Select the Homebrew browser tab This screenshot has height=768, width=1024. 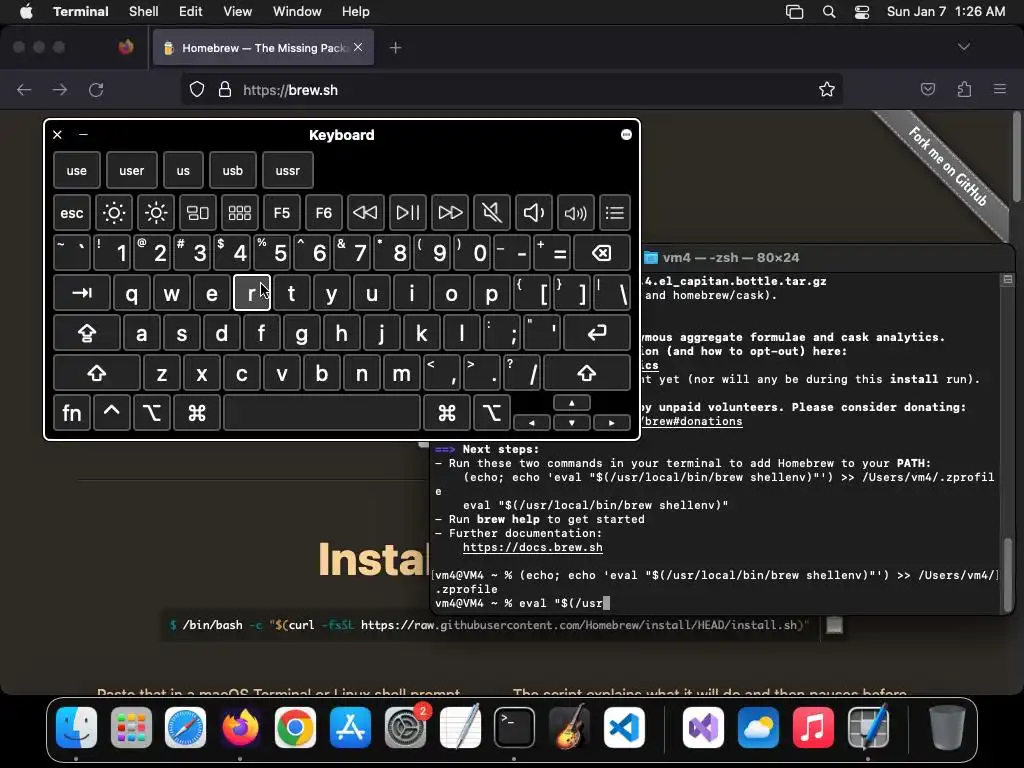[x=263, y=48]
